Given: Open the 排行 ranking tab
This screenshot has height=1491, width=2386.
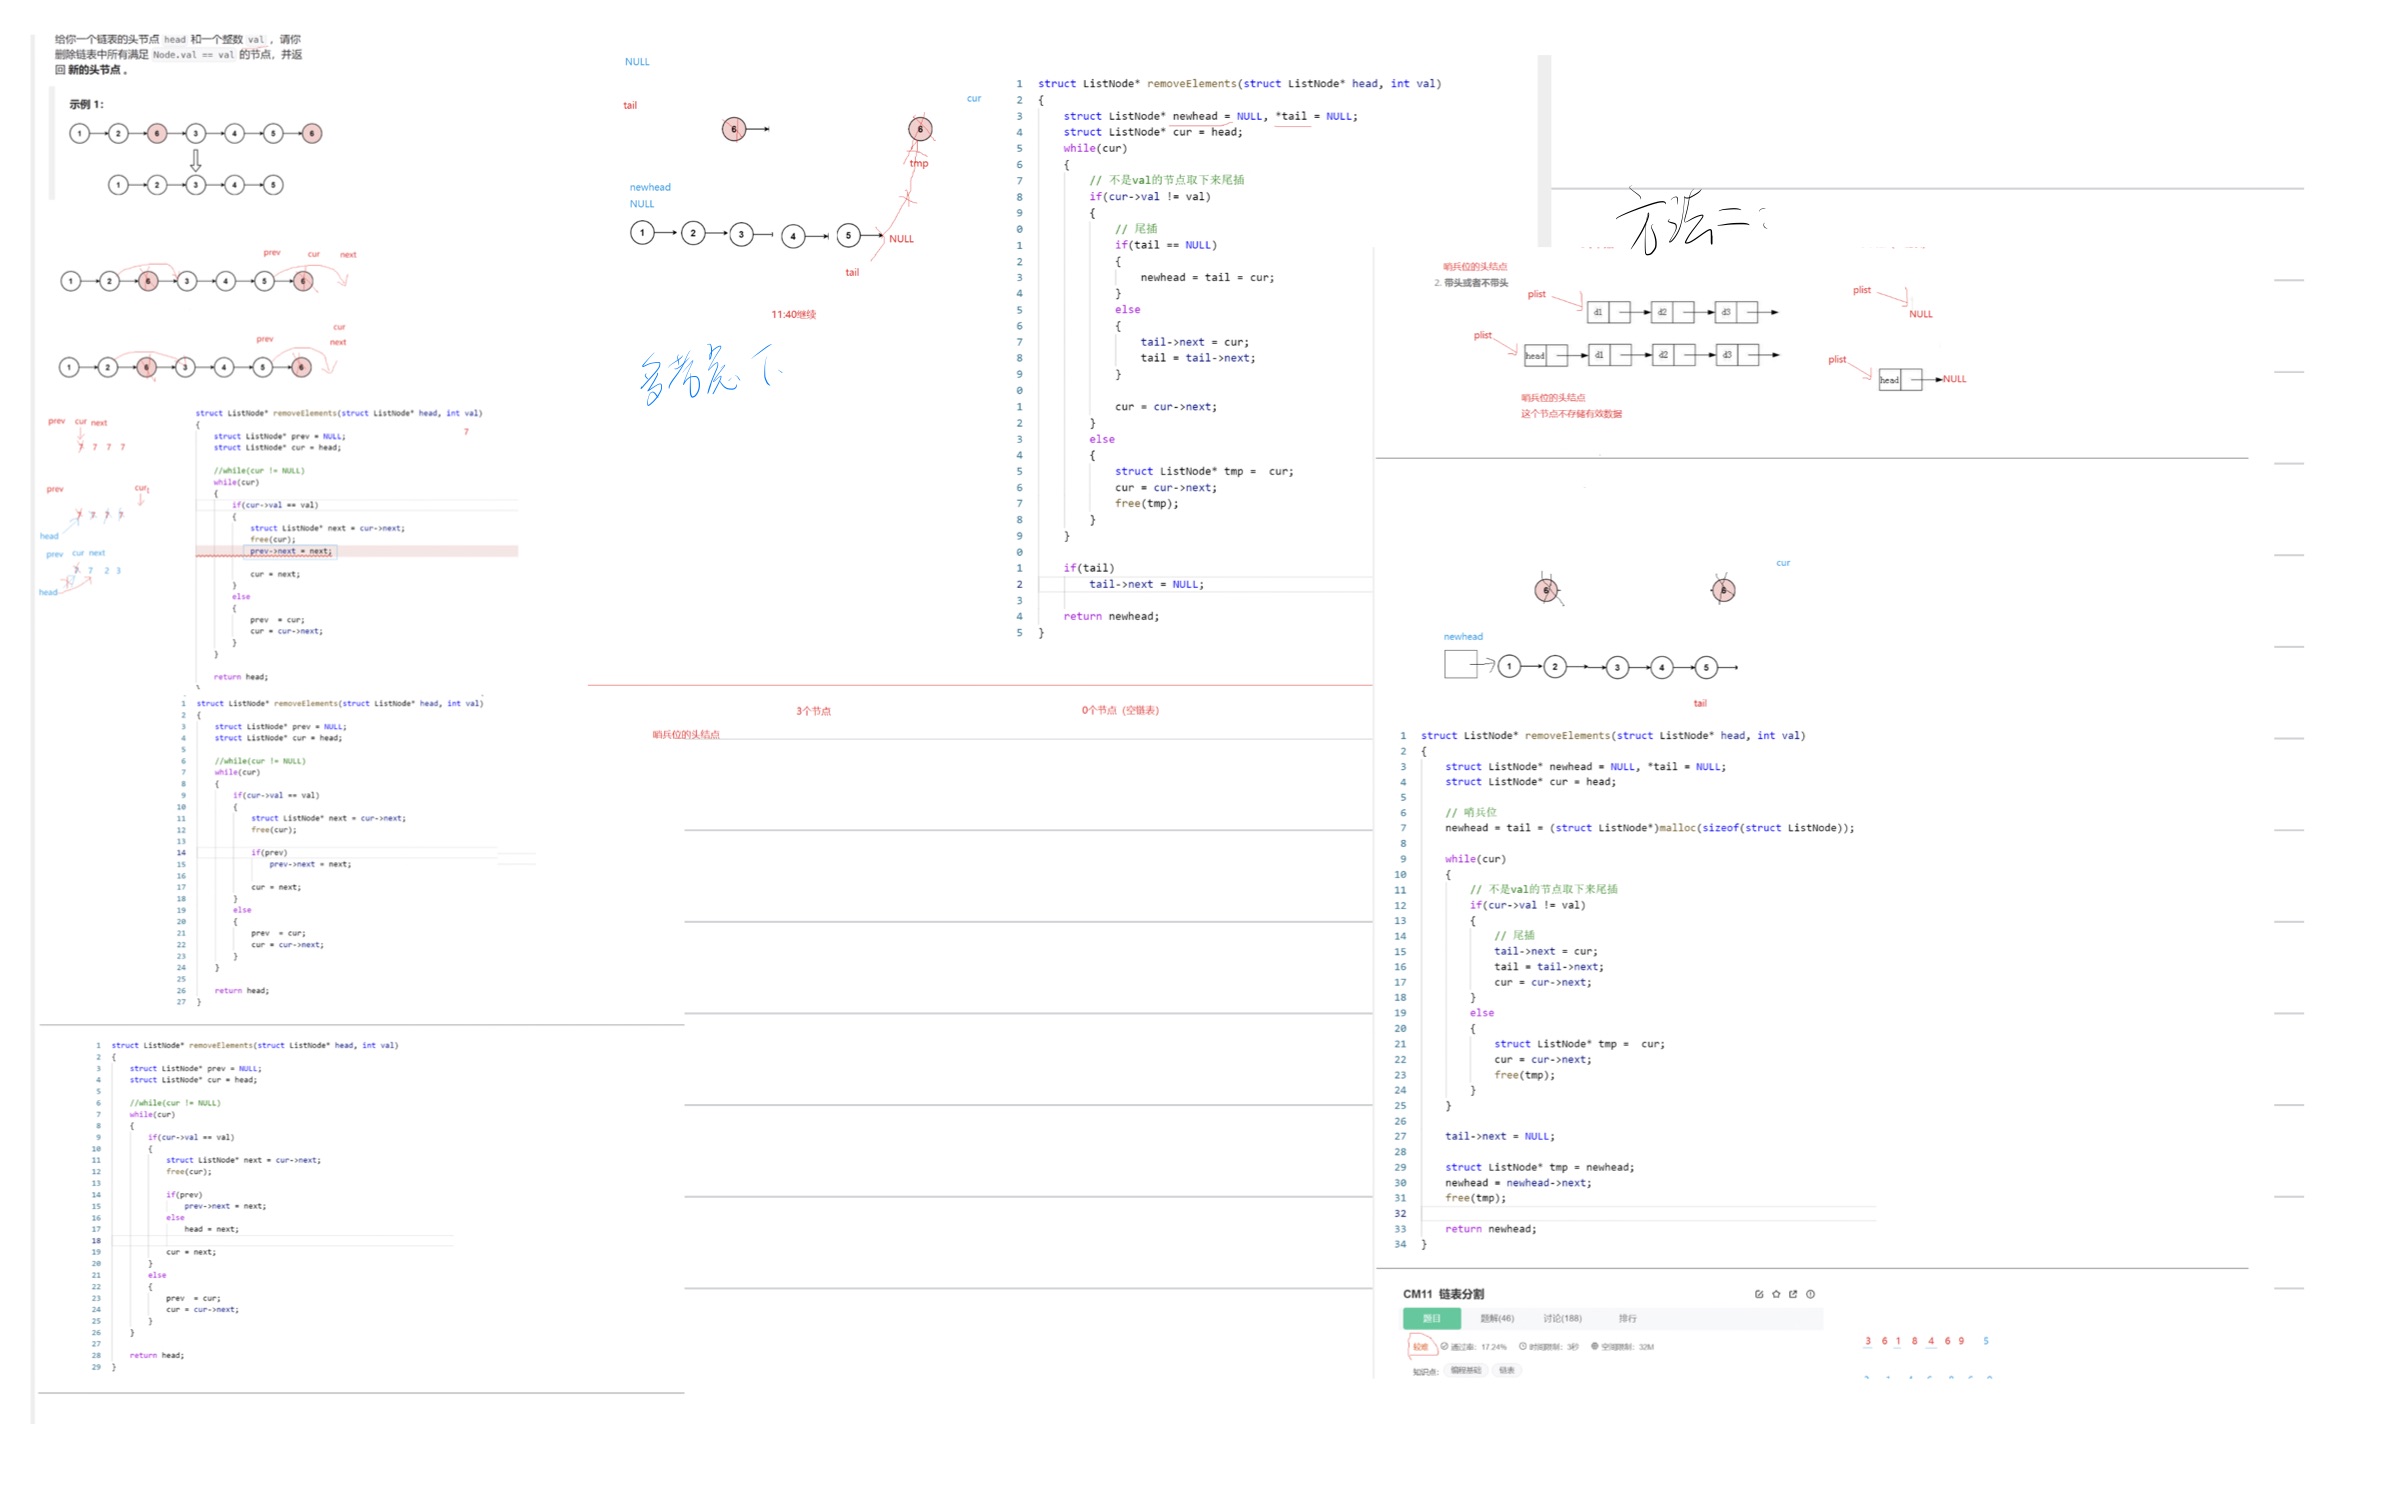Looking at the screenshot, I should pyautogui.click(x=1627, y=1318).
